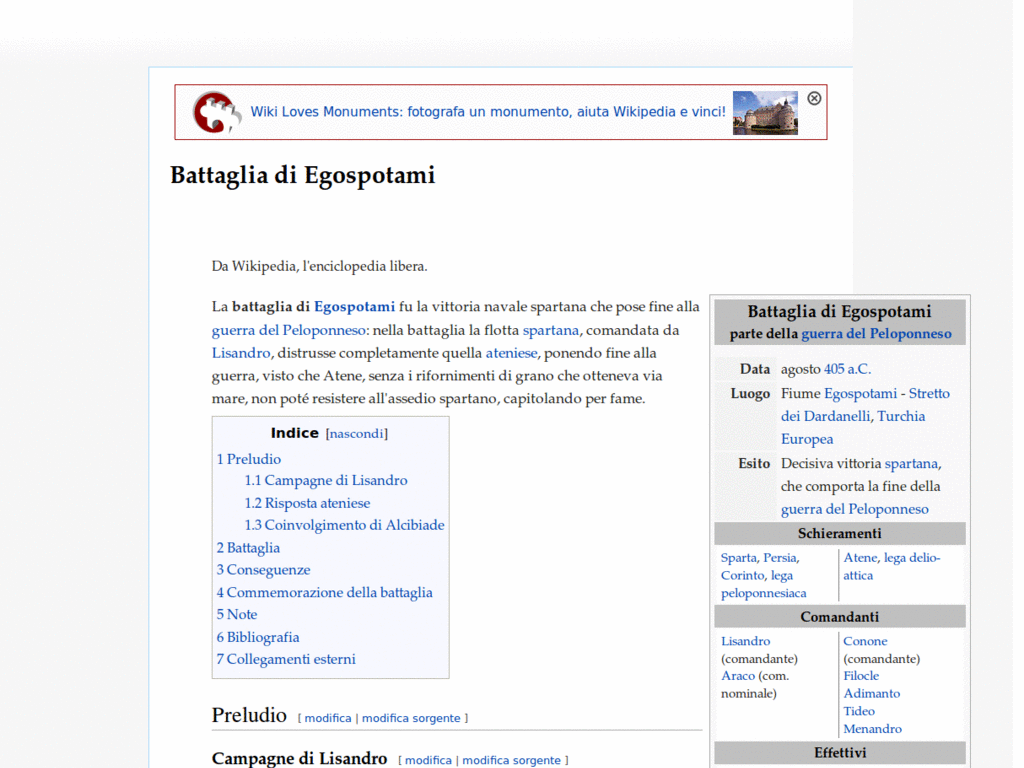
Task: Open the Lisandro link in intro paragraph
Action: (241, 353)
